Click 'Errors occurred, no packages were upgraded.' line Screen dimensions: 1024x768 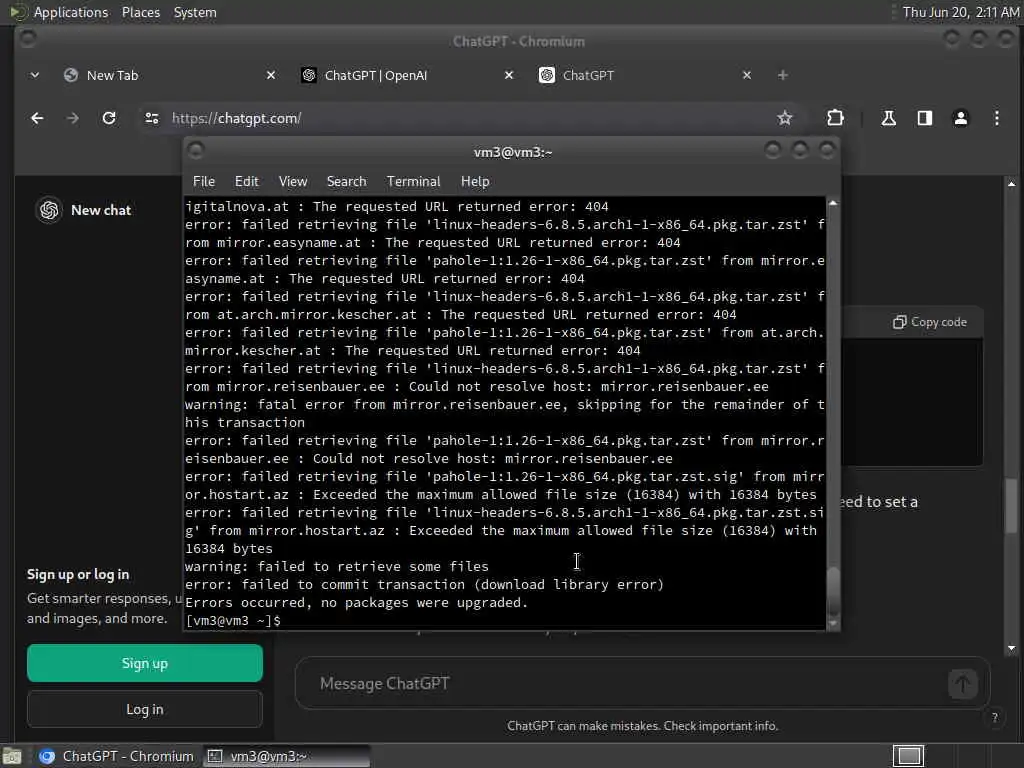point(357,603)
